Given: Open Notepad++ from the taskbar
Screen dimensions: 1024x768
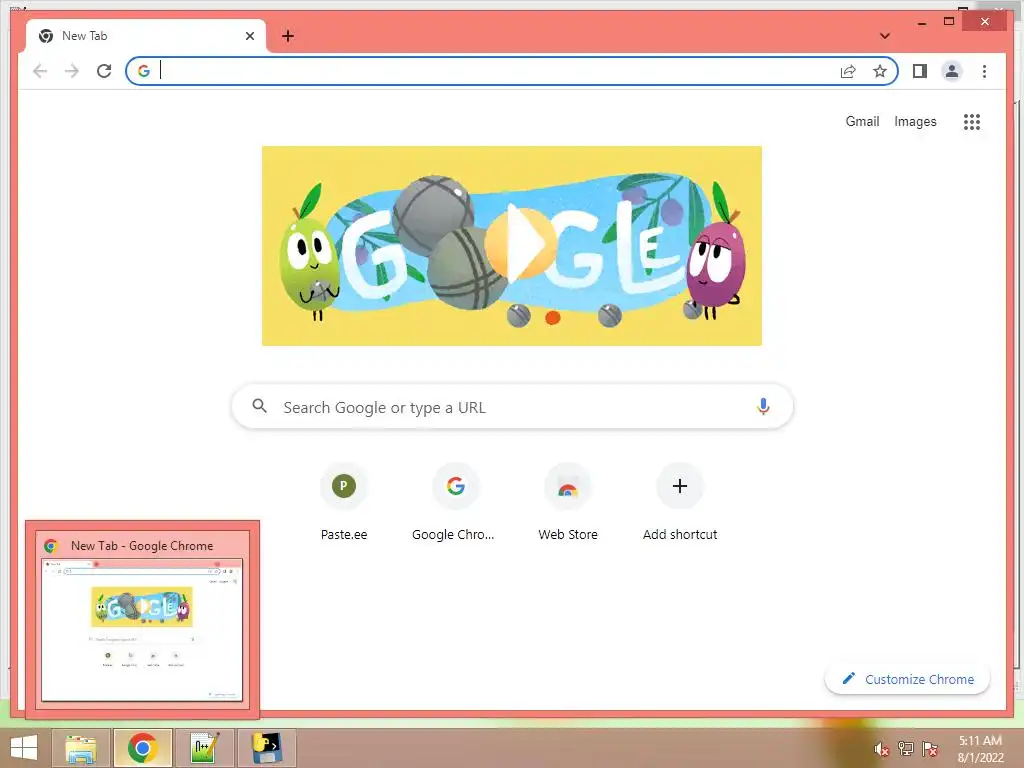Looking at the screenshot, I should [205, 748].
